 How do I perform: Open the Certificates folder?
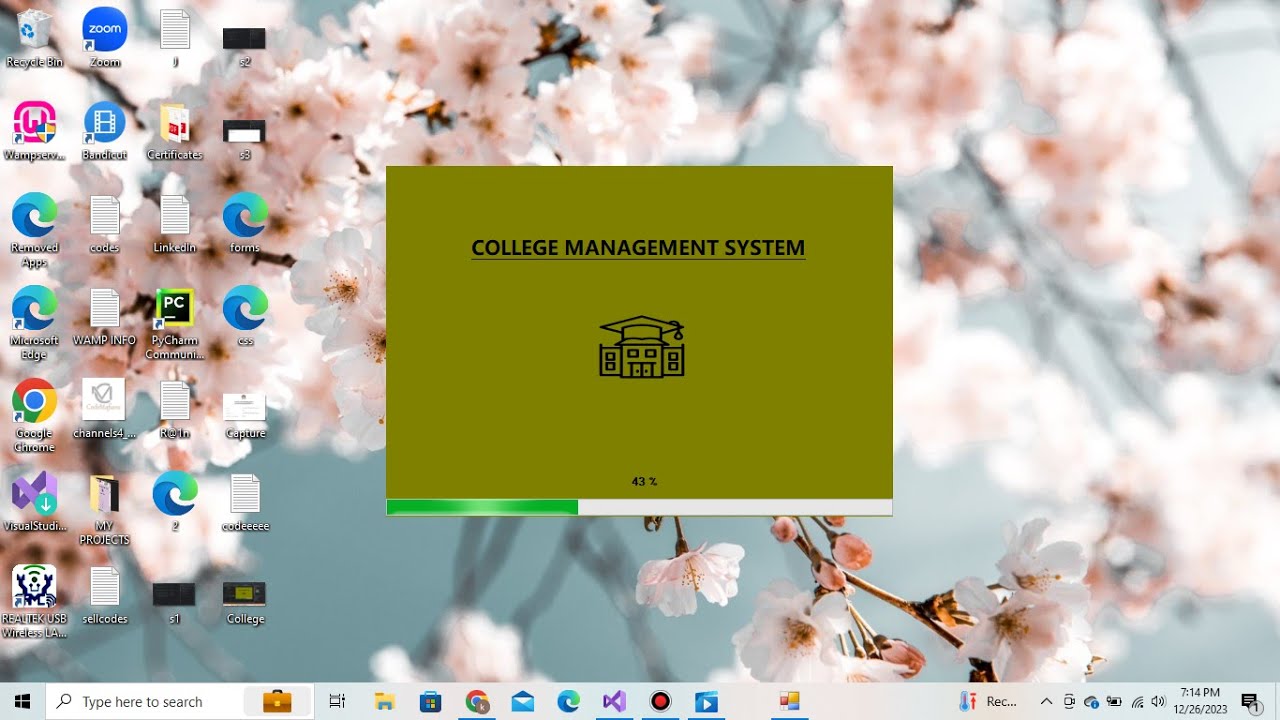tap(175, 131)
